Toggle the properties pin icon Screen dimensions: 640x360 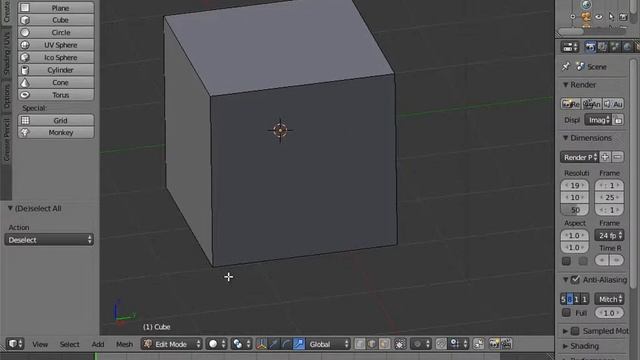point(566,67)
